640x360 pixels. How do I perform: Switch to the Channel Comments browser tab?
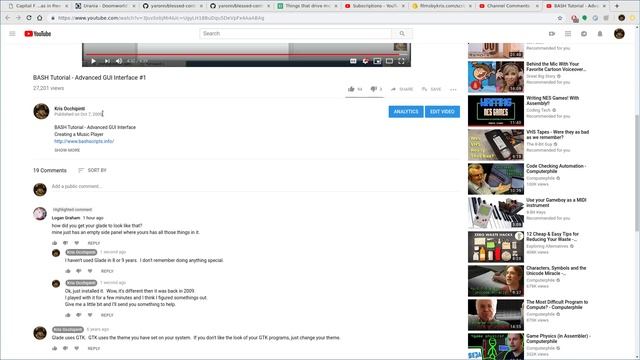point(509,6)
